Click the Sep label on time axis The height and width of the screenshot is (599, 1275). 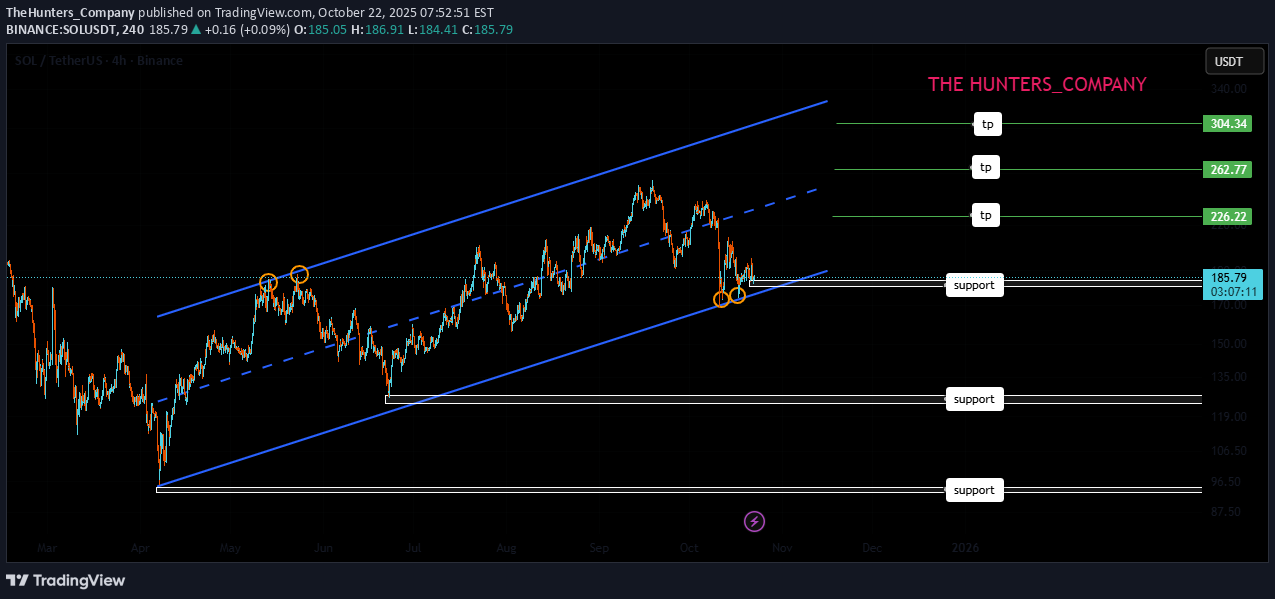pos(599,548)
